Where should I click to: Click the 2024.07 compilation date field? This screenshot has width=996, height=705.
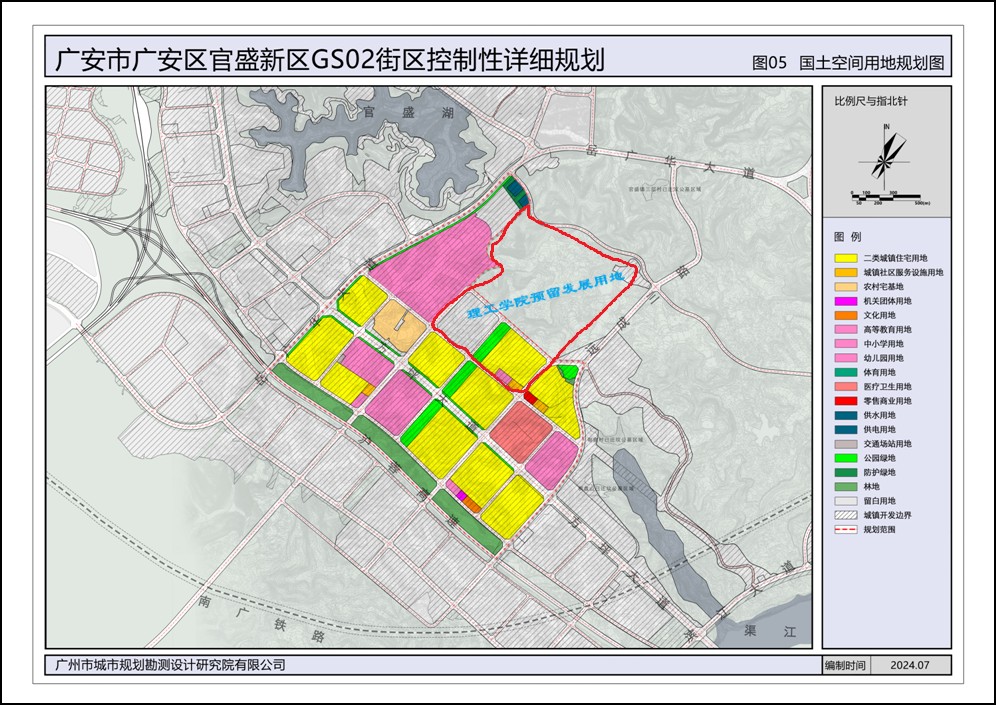coord(910,665)
